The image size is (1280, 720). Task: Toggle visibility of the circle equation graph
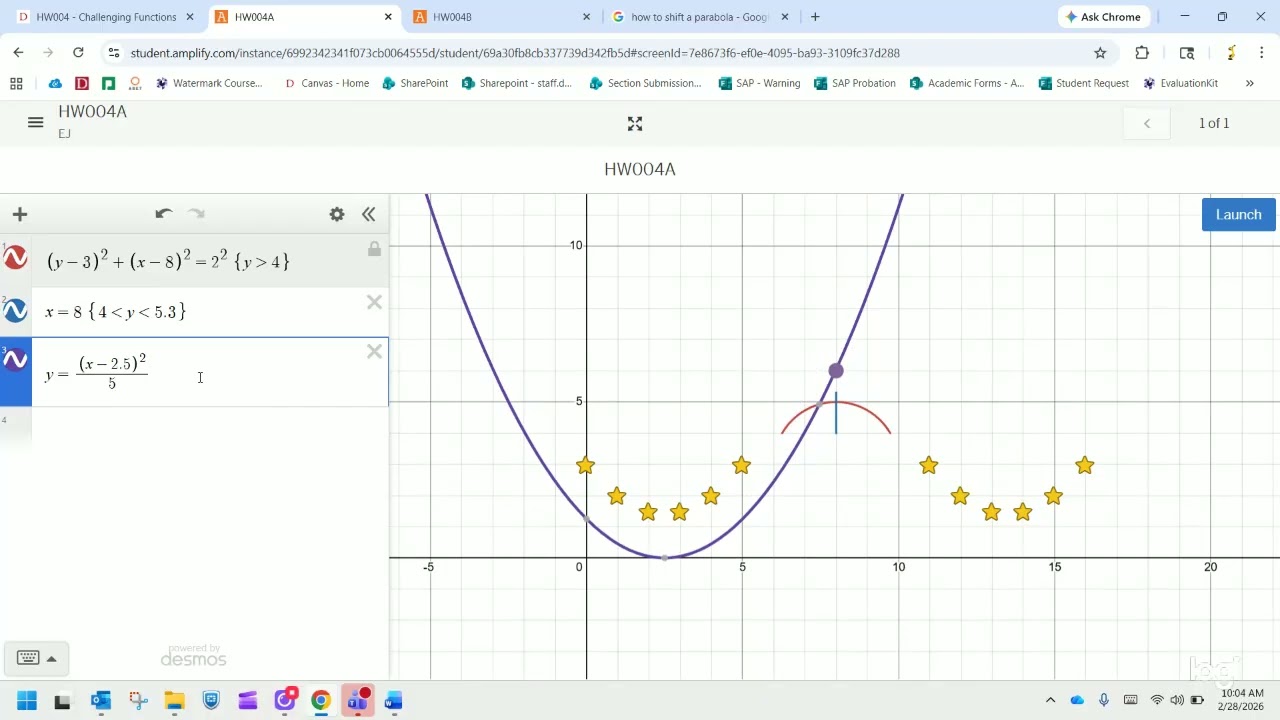click(15, 258)
